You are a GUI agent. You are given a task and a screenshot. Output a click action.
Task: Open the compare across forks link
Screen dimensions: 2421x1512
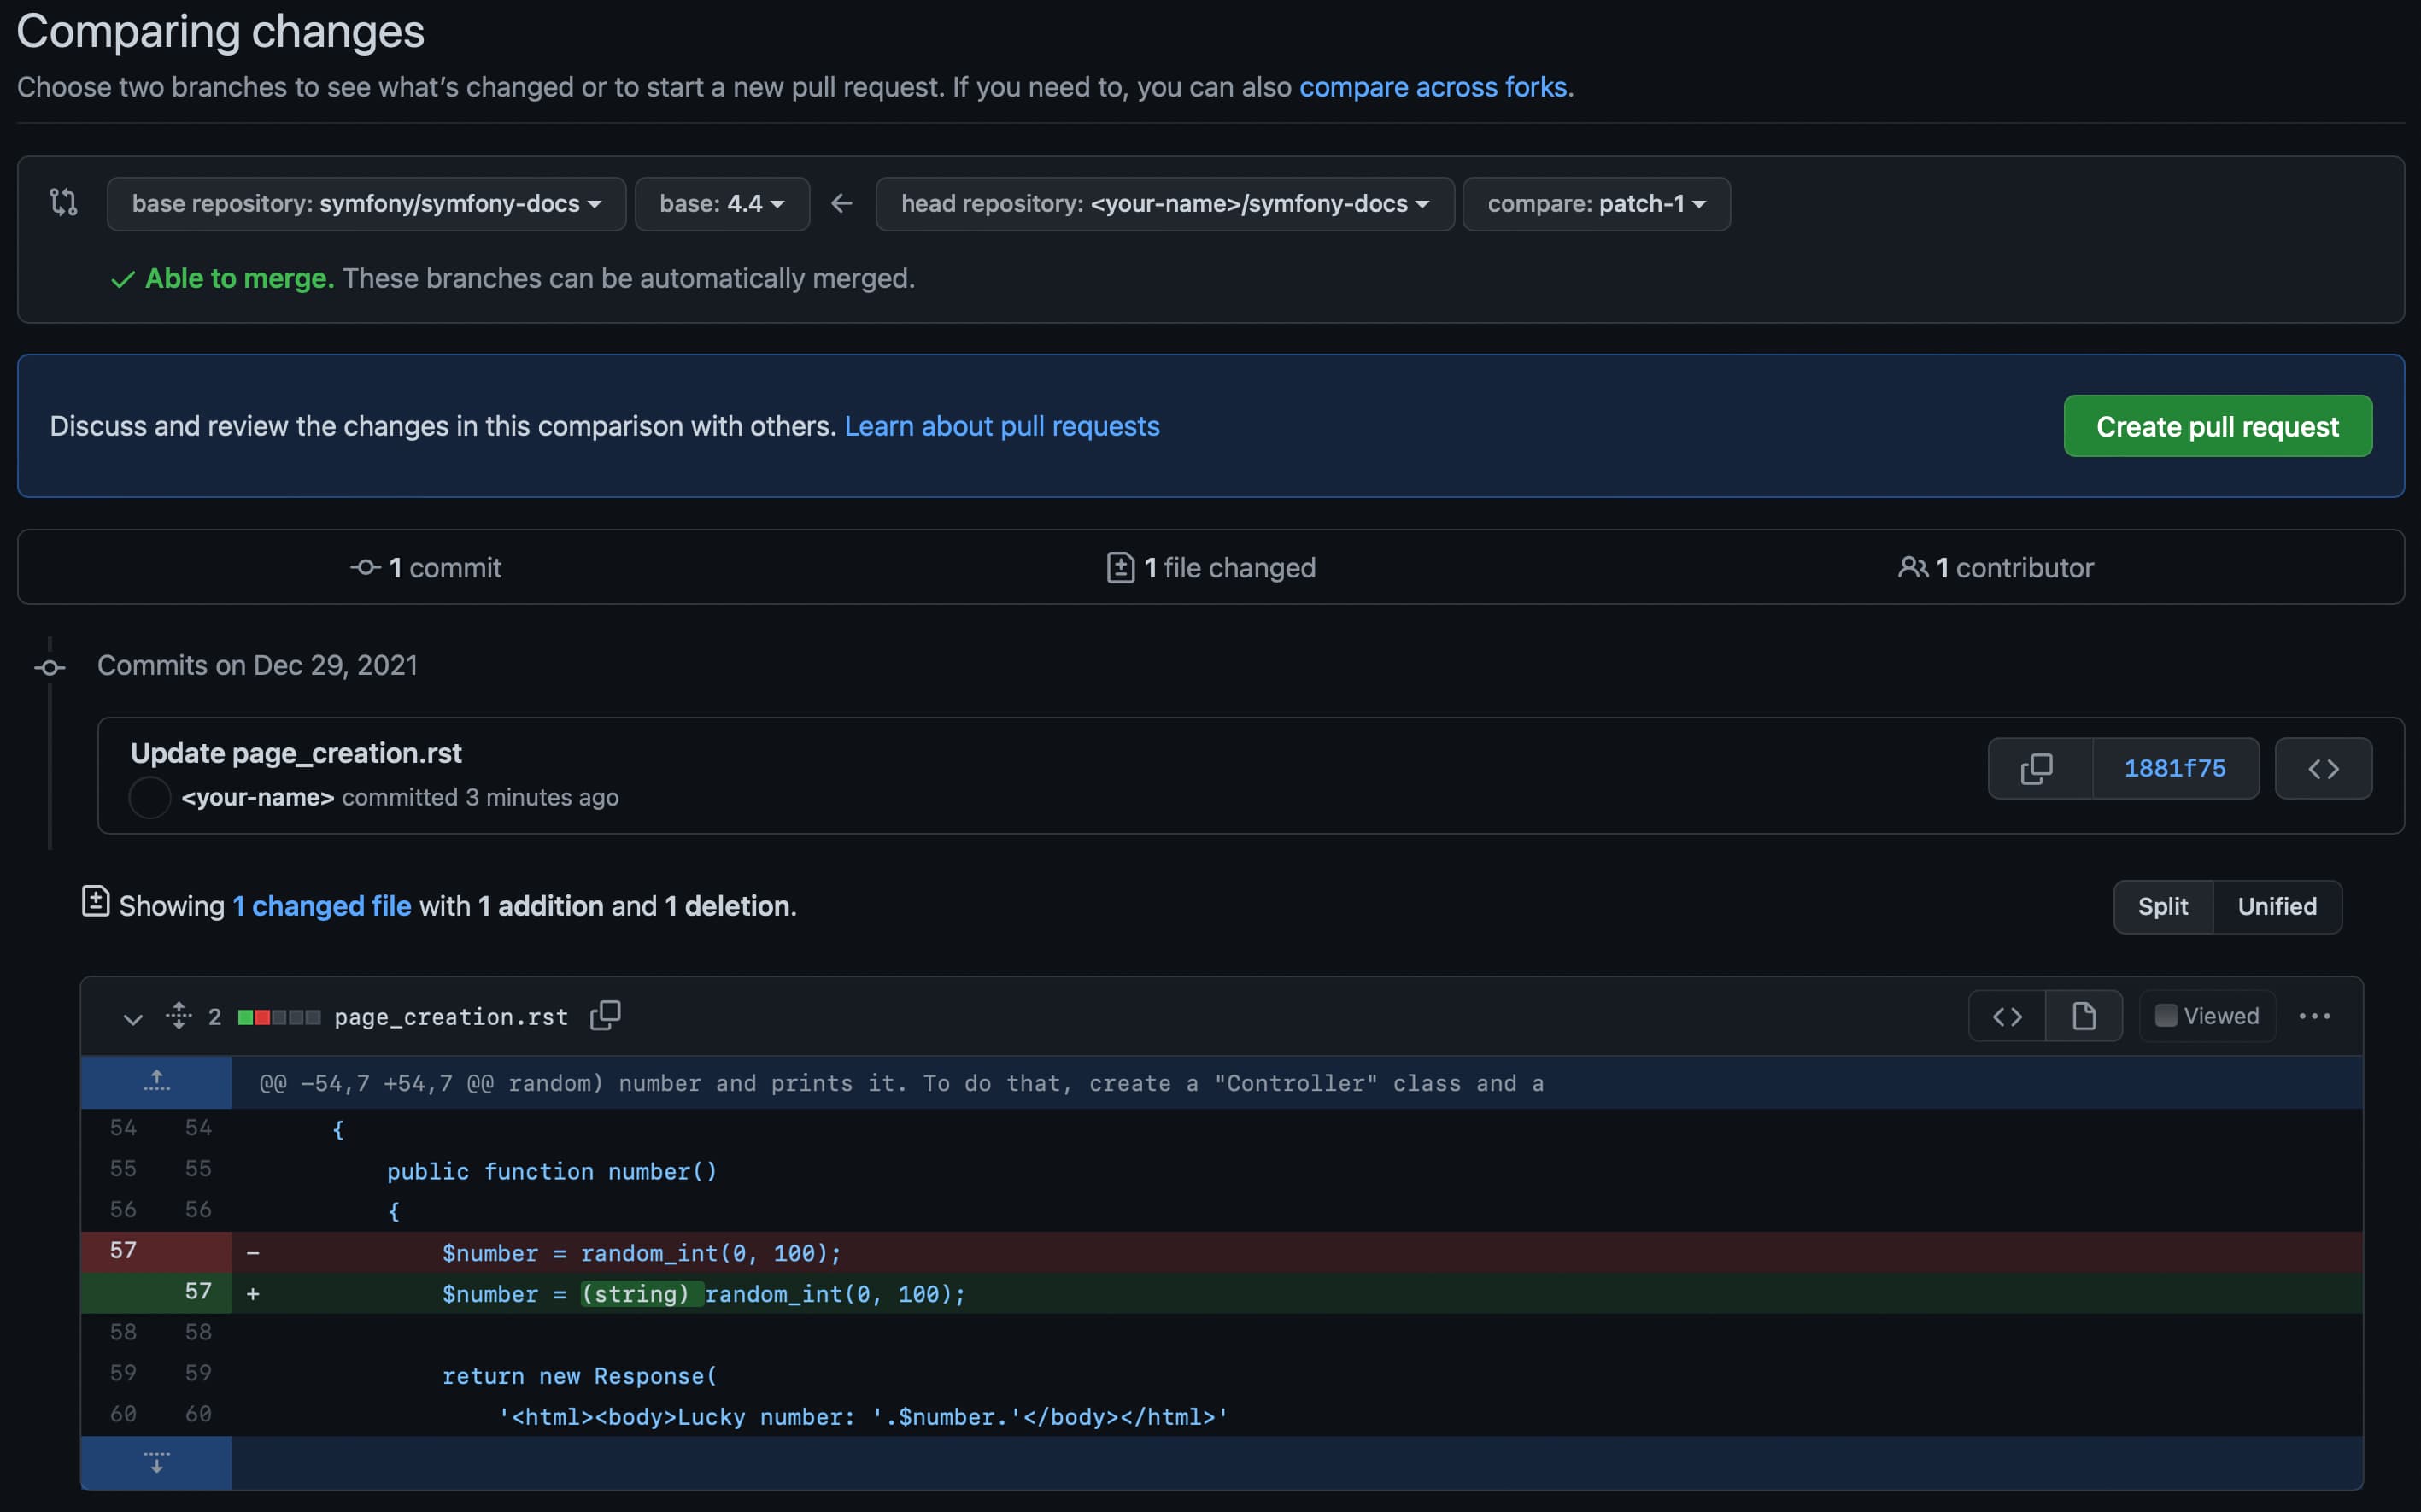1434,87
